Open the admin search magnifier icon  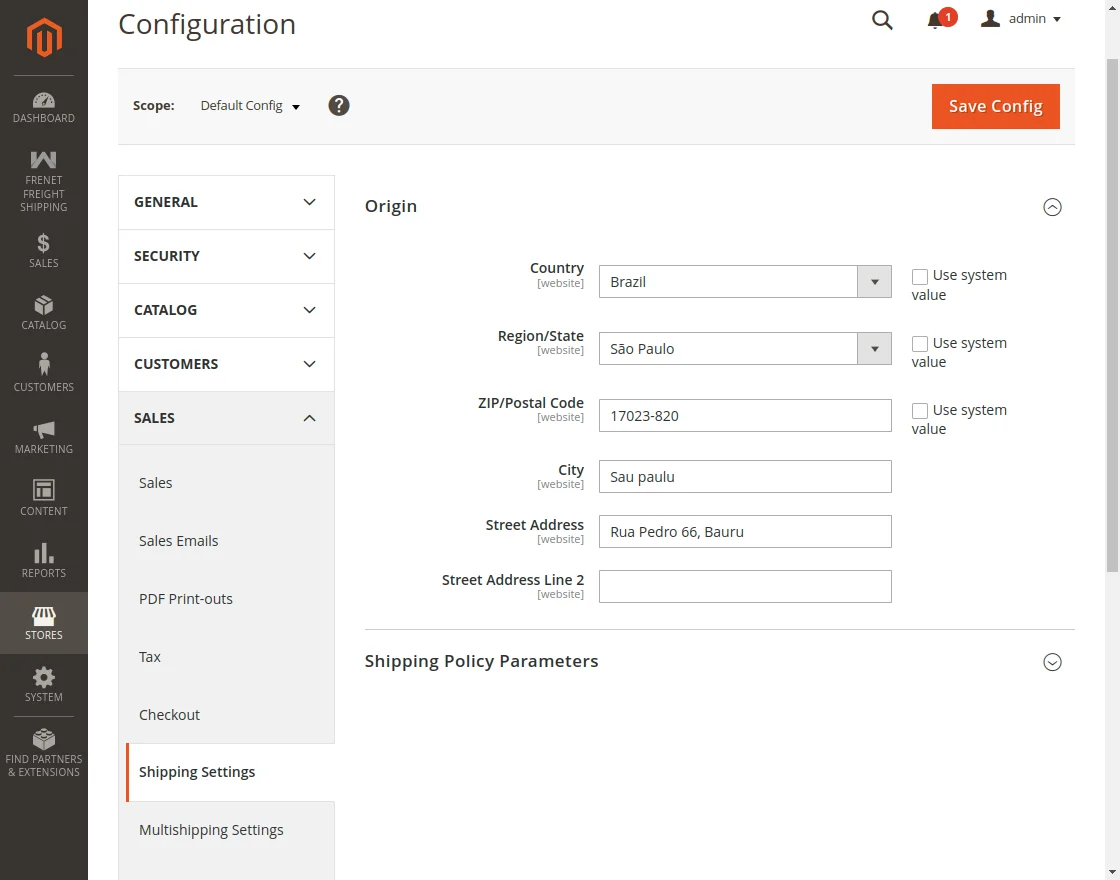881,20
